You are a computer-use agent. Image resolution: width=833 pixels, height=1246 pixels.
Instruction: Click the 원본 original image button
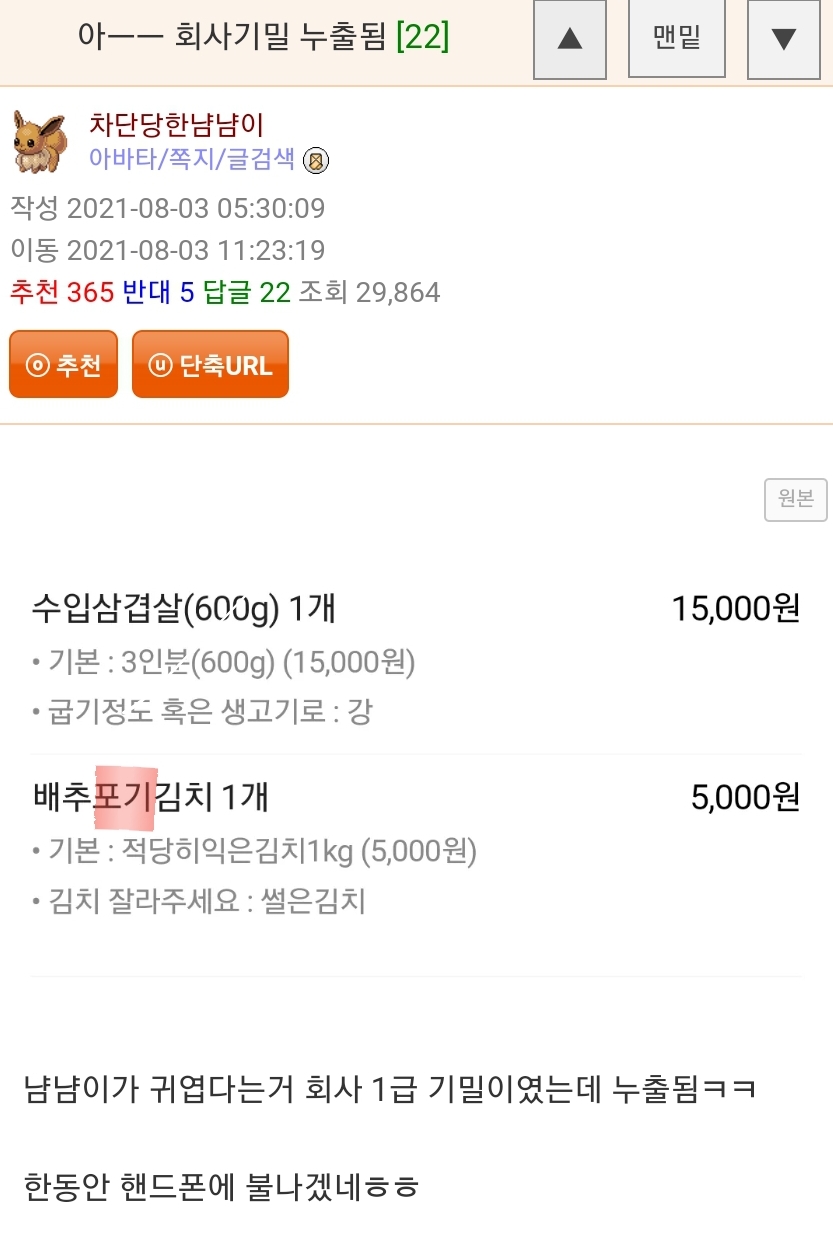796,500
